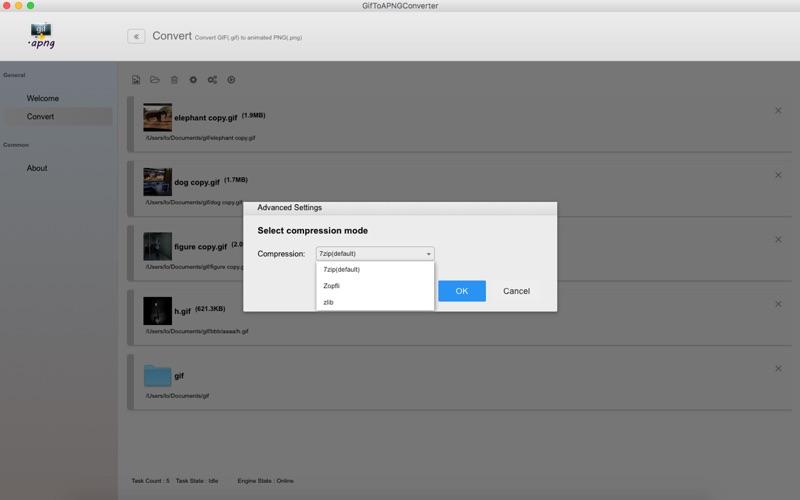
Task: Remove figure copy.gif with its X
Action: point(778,239)
